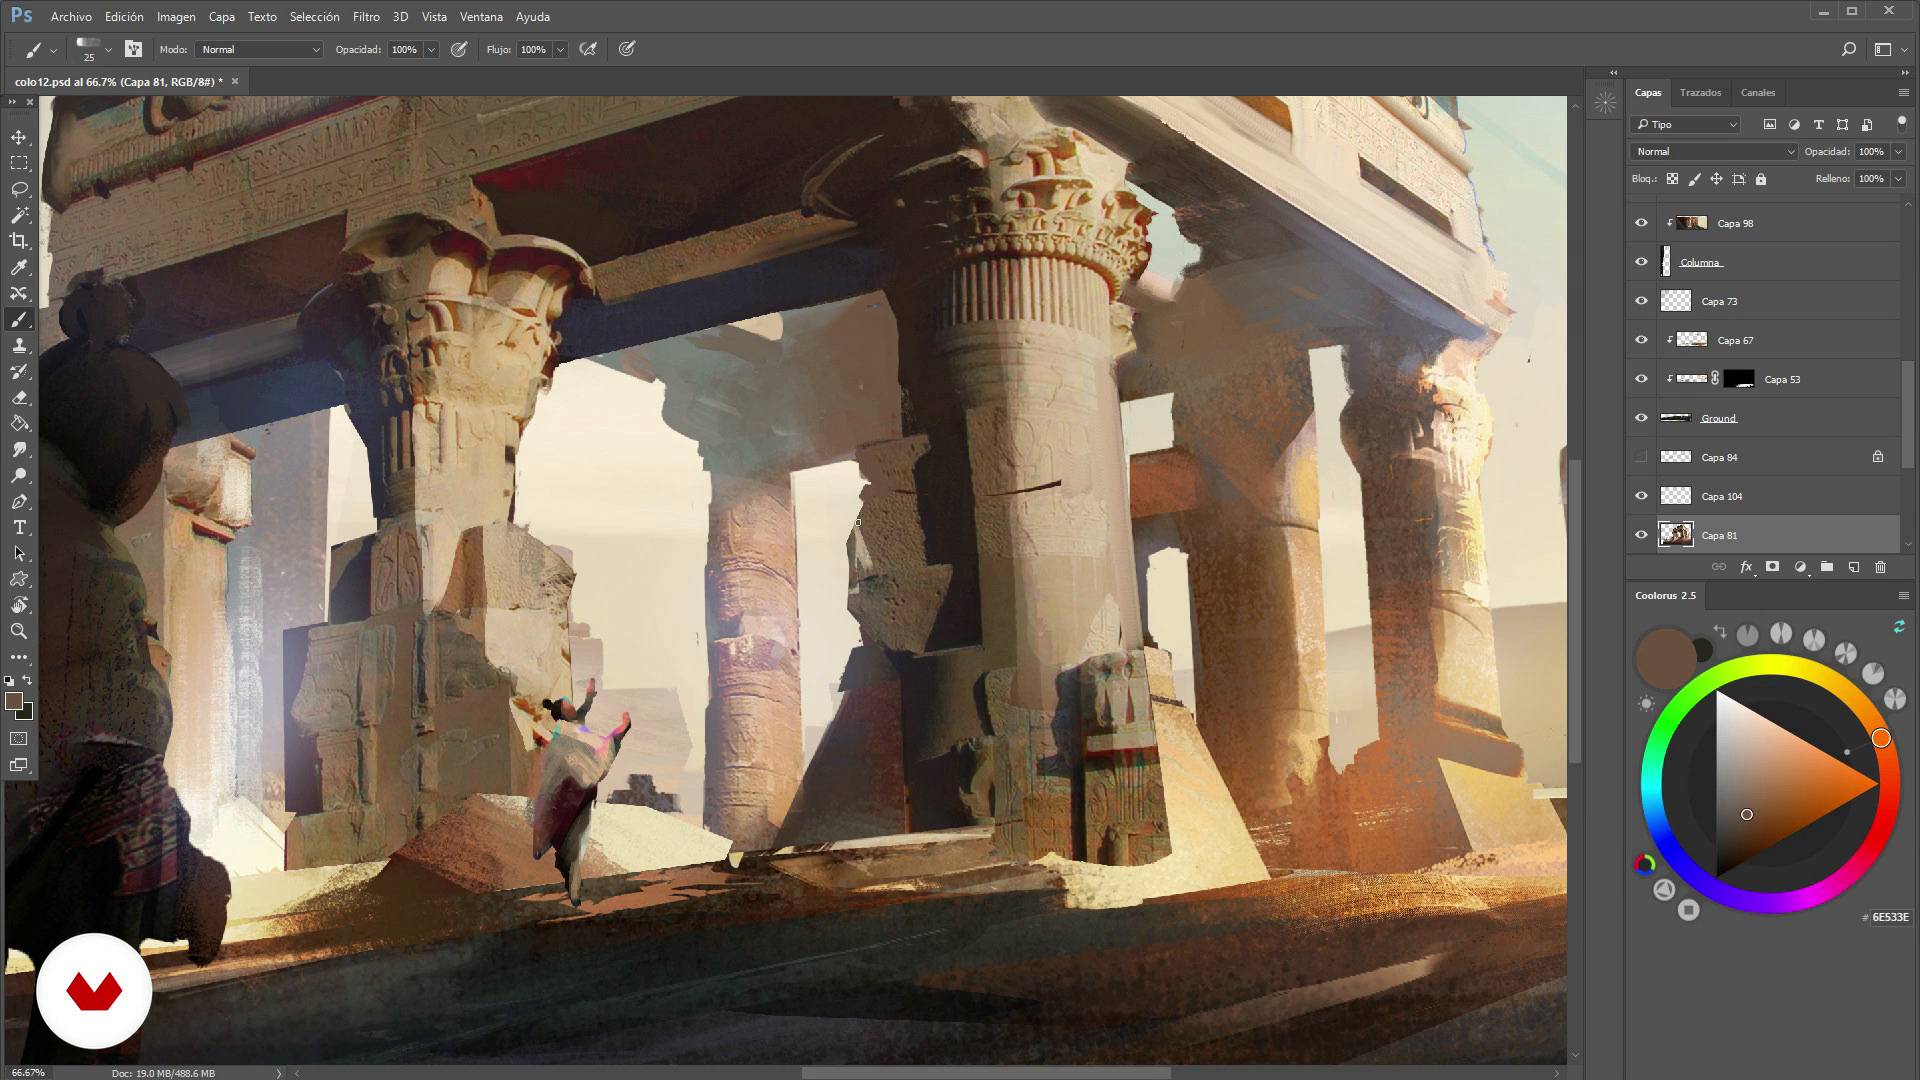Viewport: 1920px width, 1080px height.
Task: Open the layer Opacidad dropdown arrow
Action: tap(1898, 152)
